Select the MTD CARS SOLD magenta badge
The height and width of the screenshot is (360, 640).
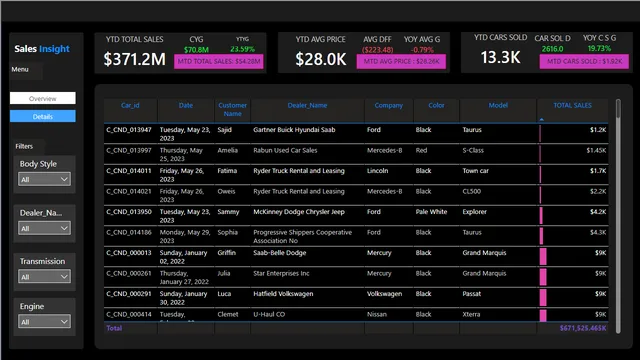(584, 62)
